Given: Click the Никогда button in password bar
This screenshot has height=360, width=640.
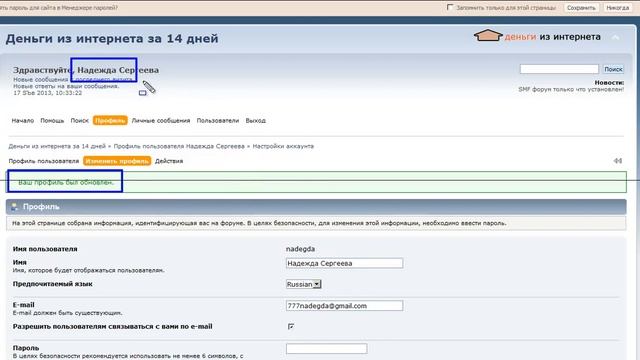Looking at the screenshot, I should tap(618, 7).
